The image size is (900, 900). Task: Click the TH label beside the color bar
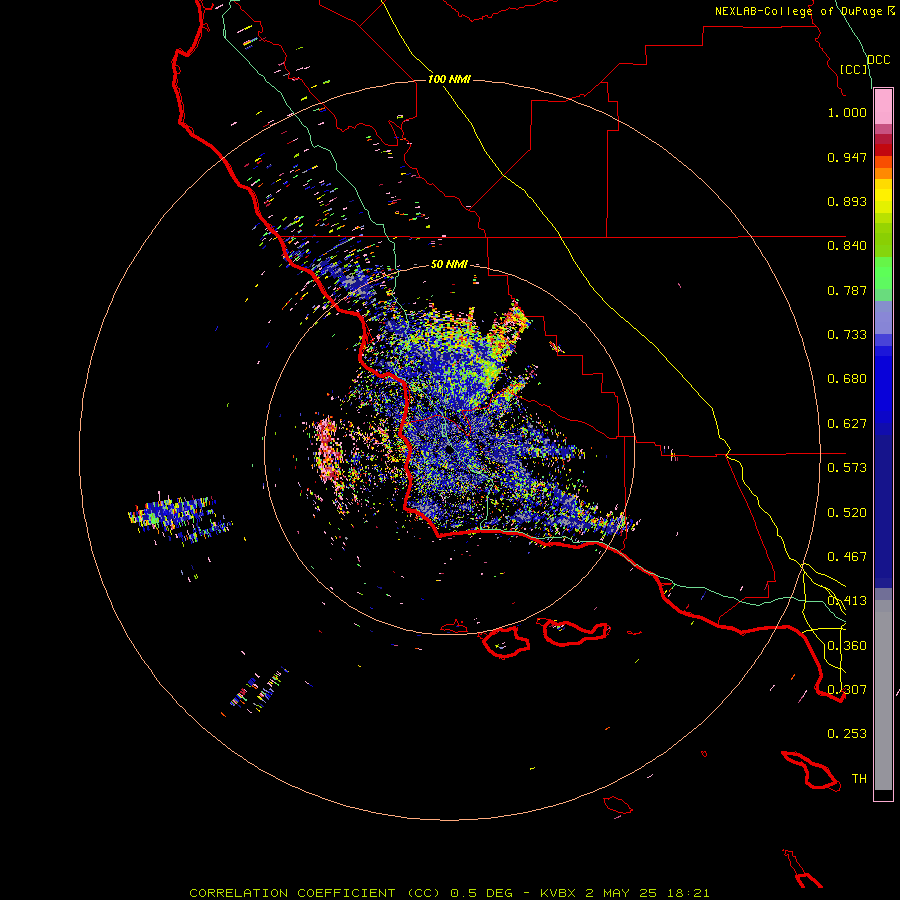[x=859, y=779]
